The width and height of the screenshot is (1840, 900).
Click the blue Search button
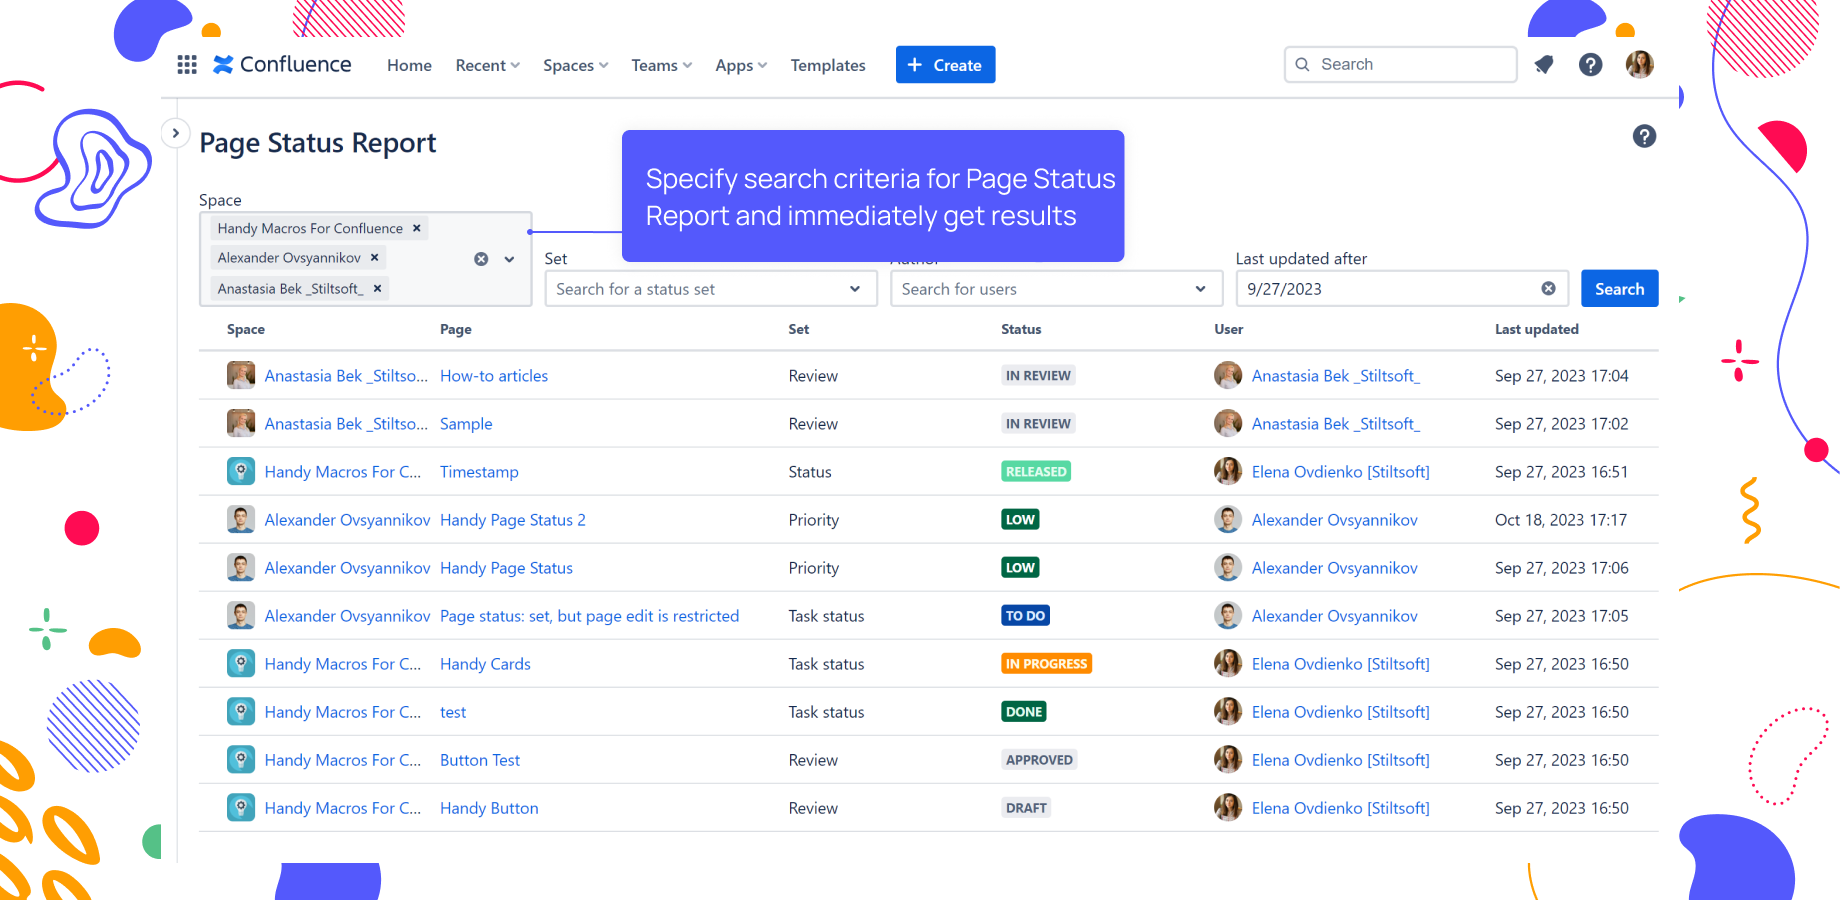coord(1619,288)
